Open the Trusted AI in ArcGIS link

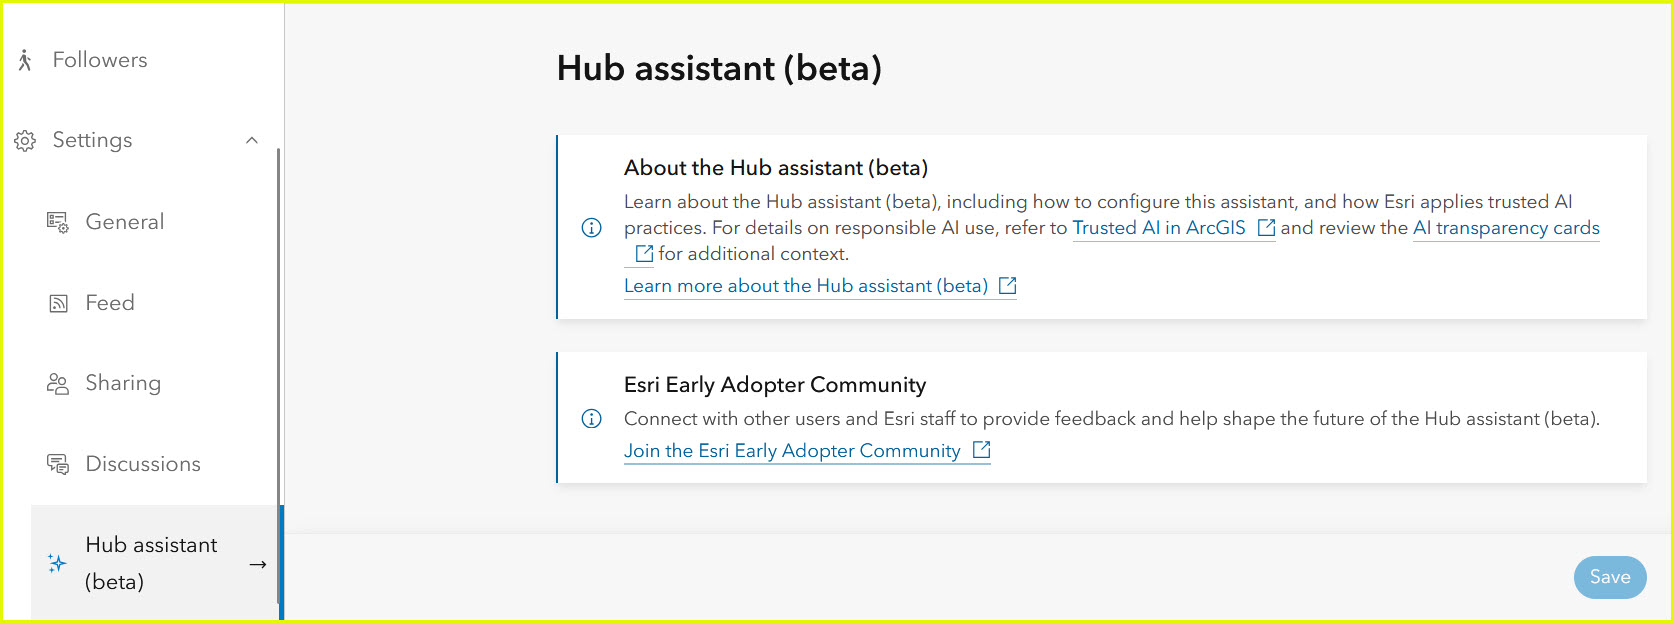coord(1158,228)
